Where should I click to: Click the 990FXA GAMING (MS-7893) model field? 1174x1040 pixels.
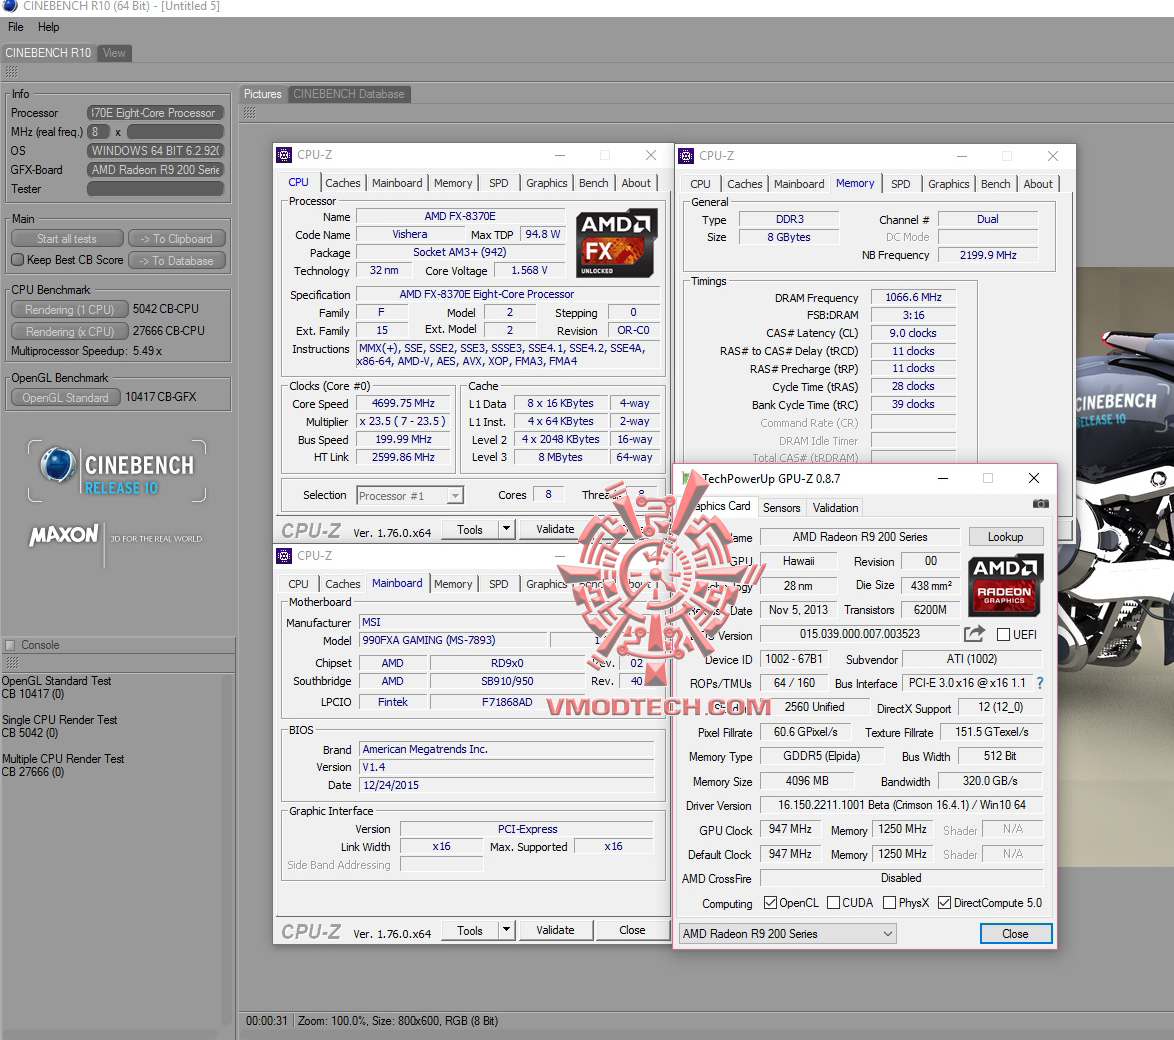[452, 640]
